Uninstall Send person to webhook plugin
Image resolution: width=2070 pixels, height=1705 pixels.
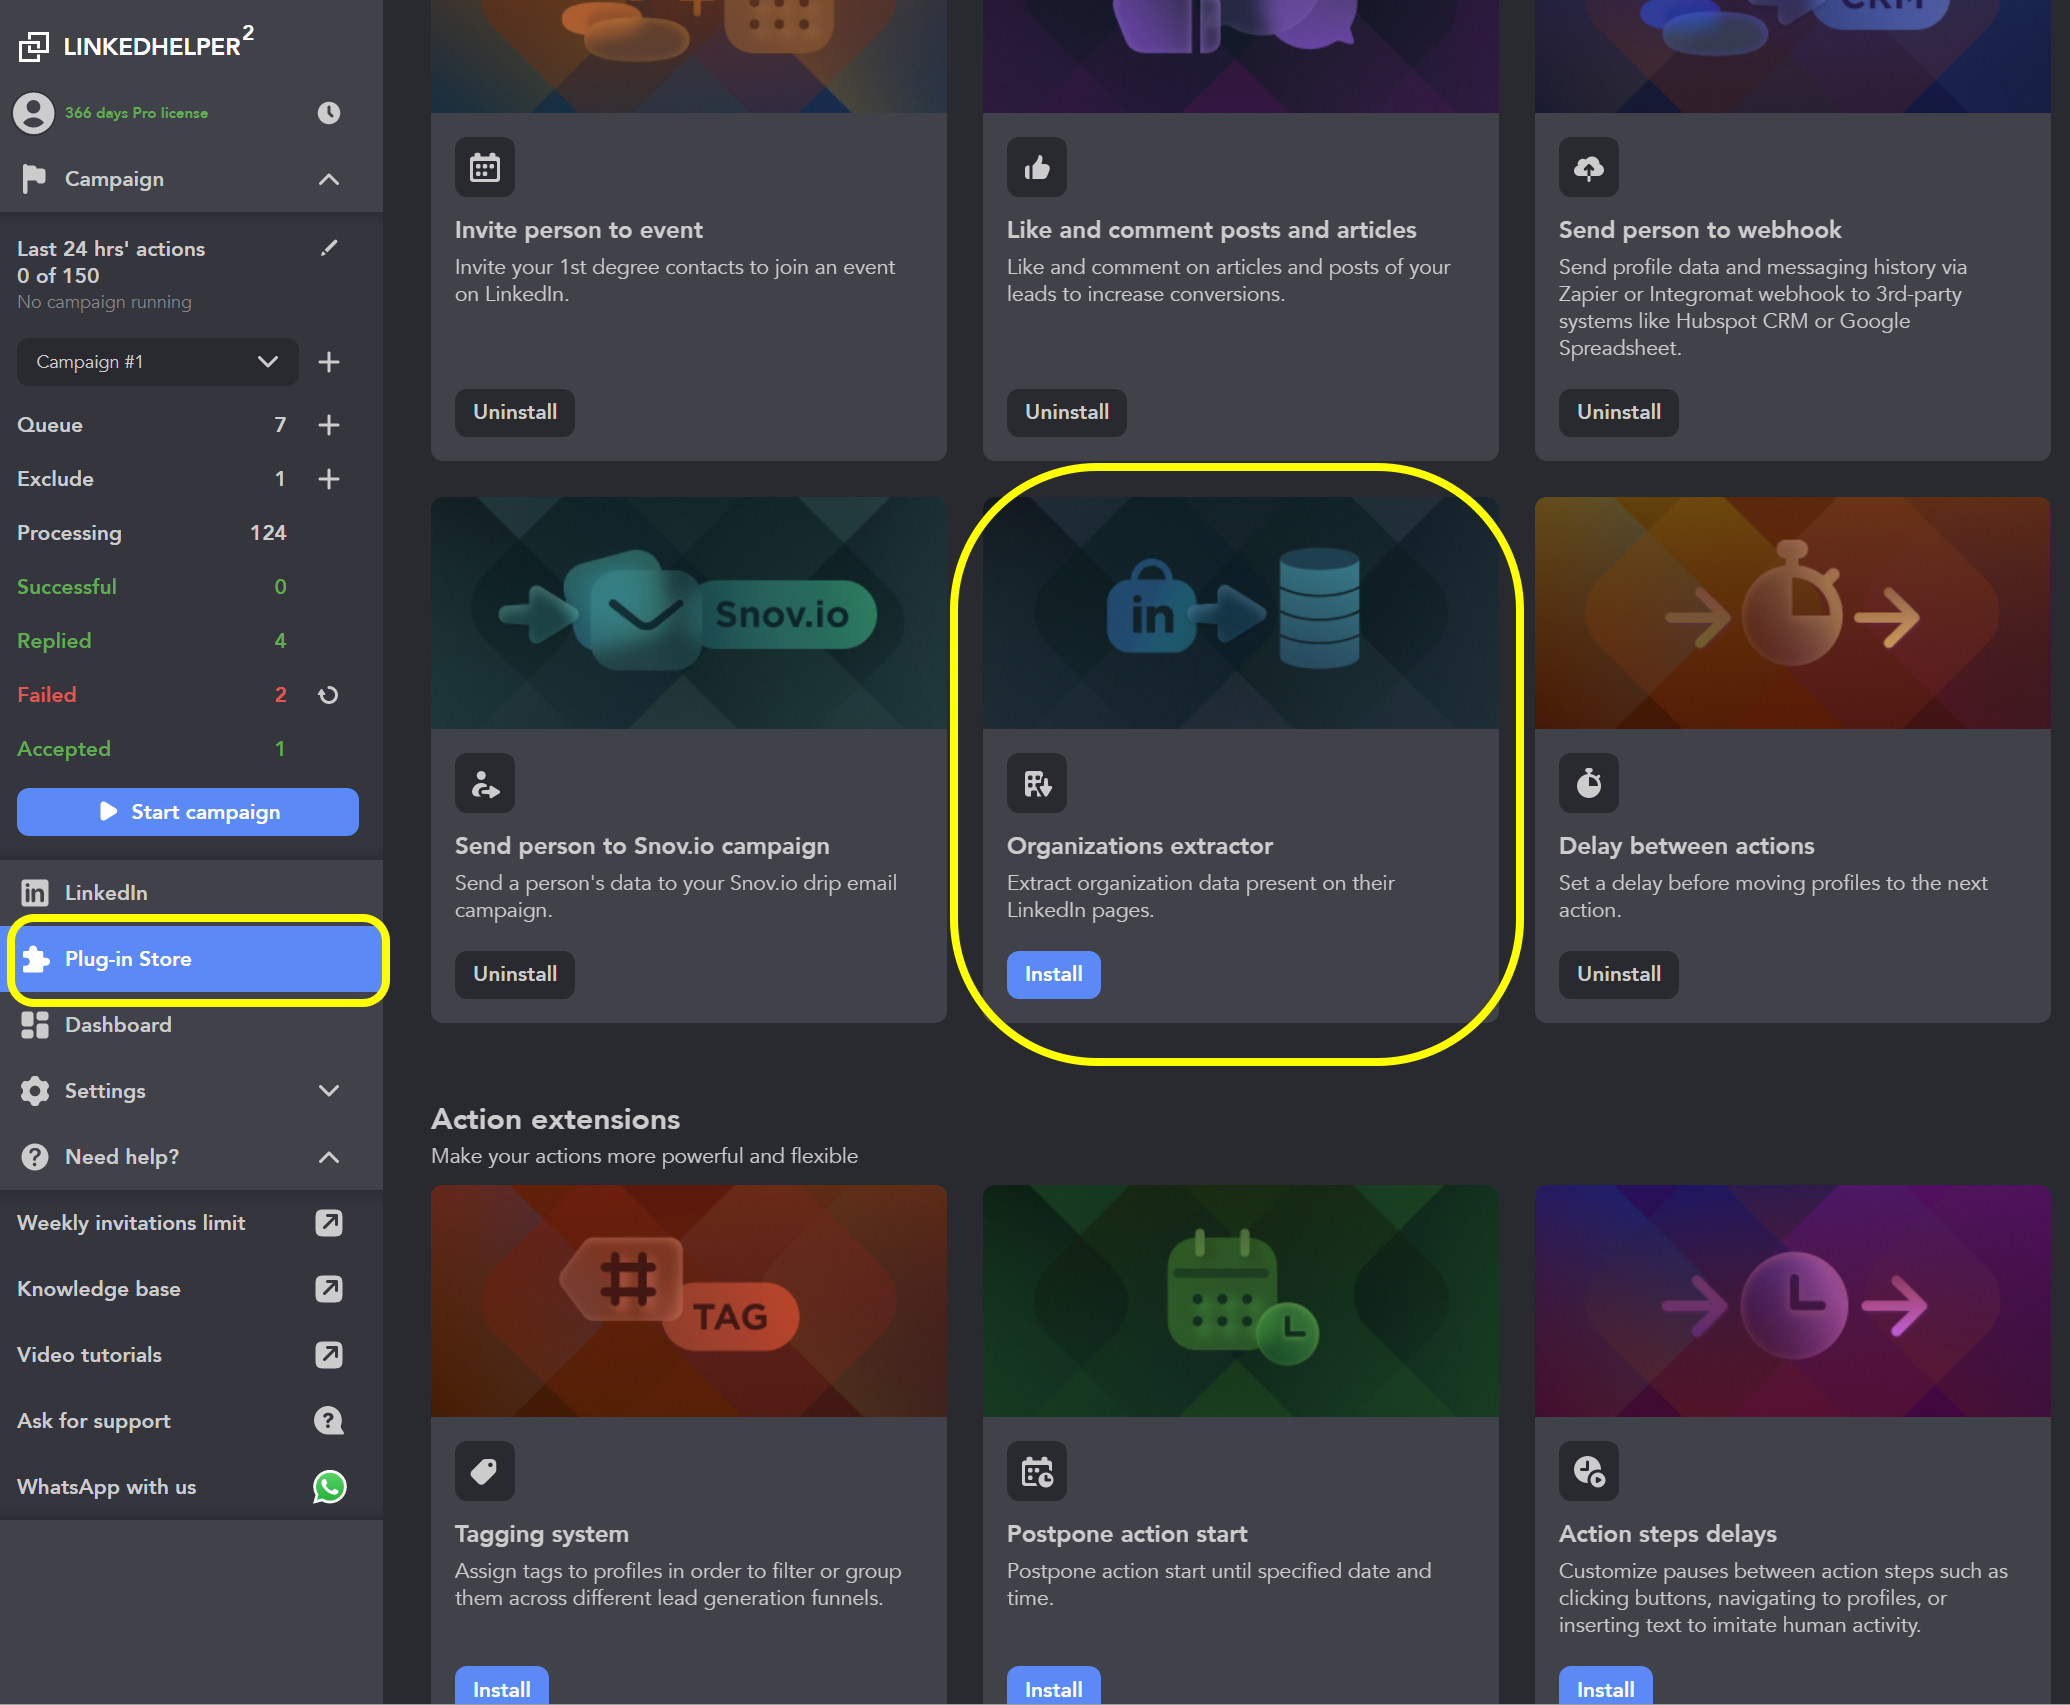tap(1619, 412)
